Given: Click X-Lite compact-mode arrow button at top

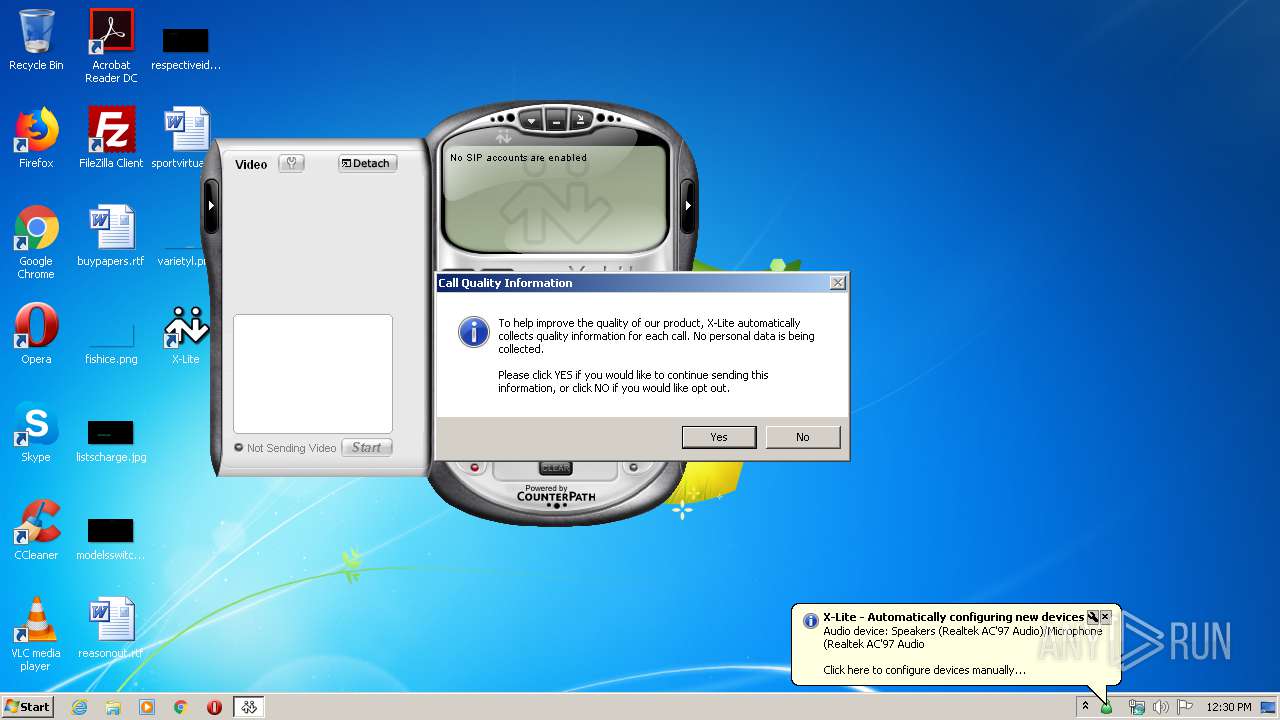Looking at the screenshot, I should click(x=582, y=121).
